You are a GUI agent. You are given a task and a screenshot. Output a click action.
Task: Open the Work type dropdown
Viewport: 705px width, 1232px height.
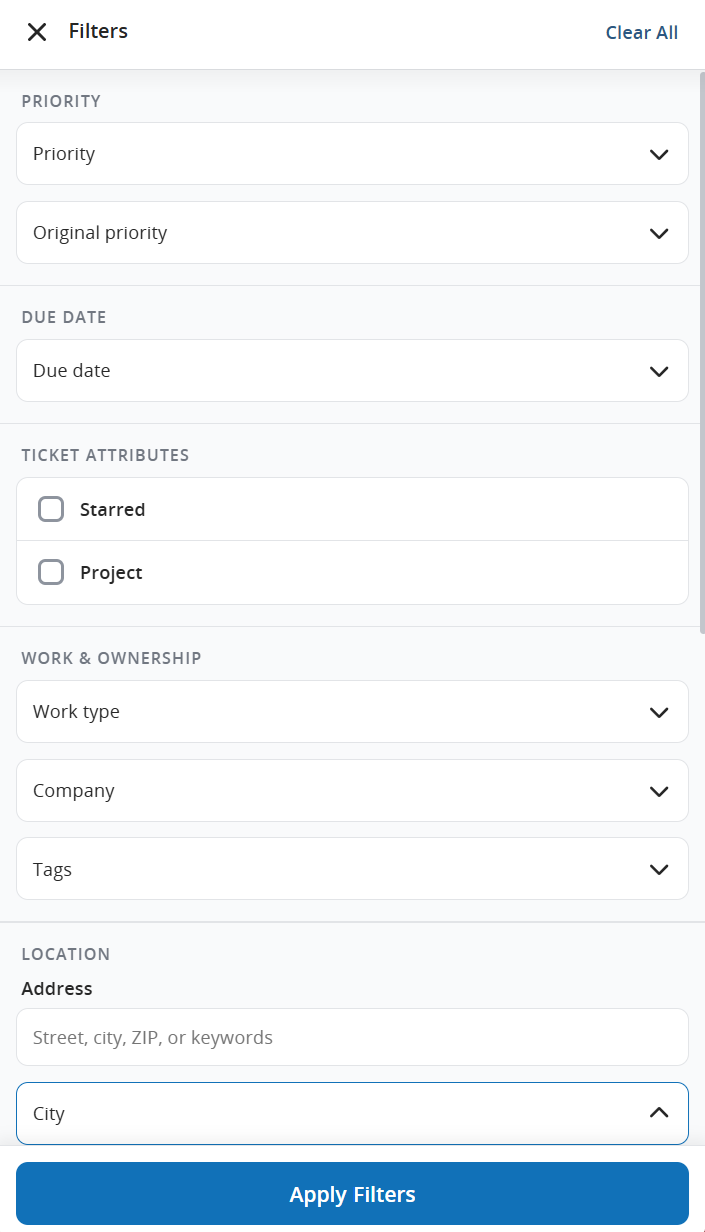[x=352, y=712]
